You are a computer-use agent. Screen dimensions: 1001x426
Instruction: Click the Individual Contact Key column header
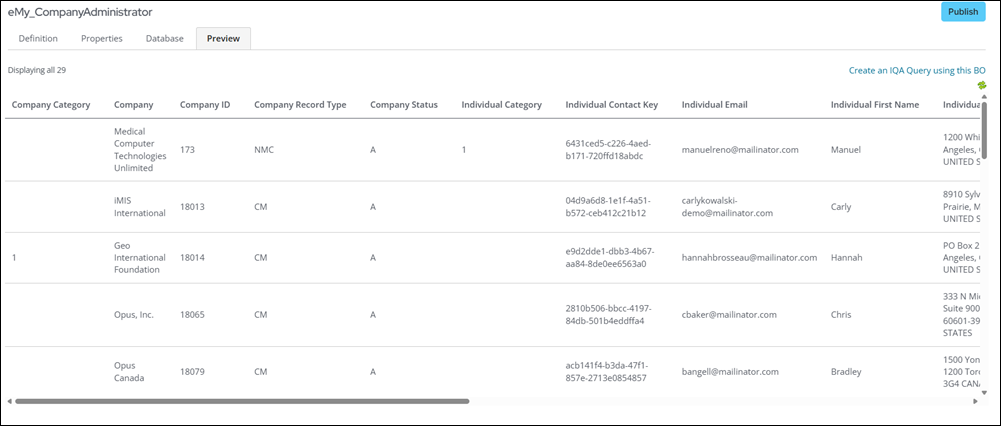coord(611,105)
